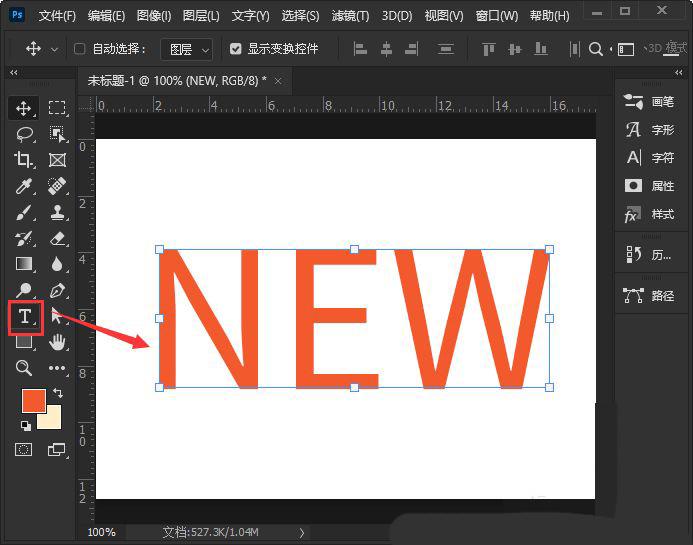
Task: Open the 滤镜(T) menu
Action: (350, 16)
